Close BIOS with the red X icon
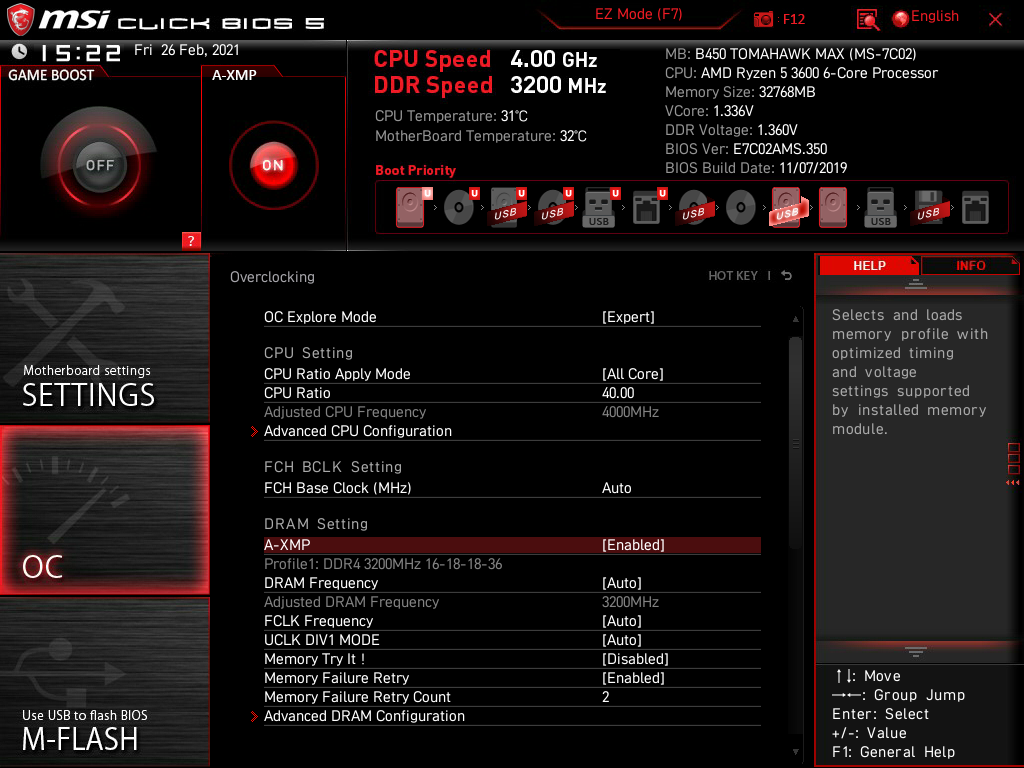 tap(995, 19)
